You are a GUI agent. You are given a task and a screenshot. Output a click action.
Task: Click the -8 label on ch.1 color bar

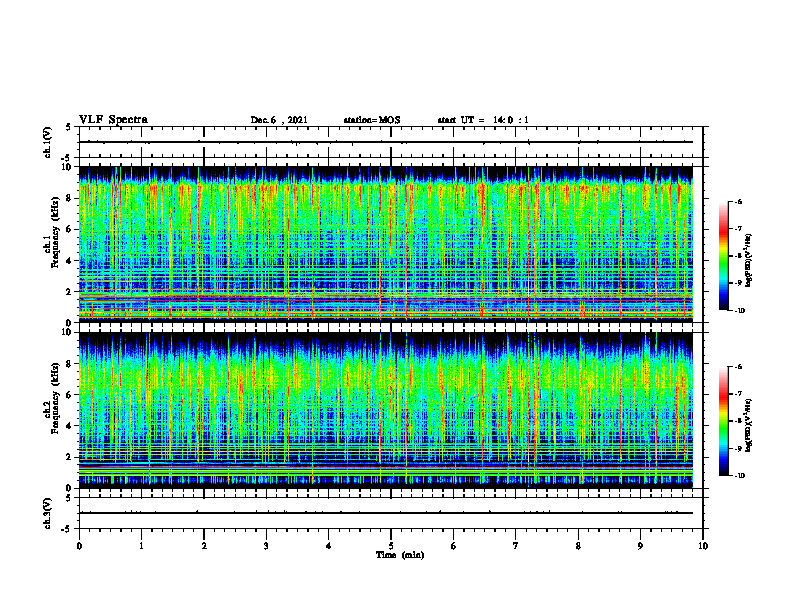click(x=738, y=256)
